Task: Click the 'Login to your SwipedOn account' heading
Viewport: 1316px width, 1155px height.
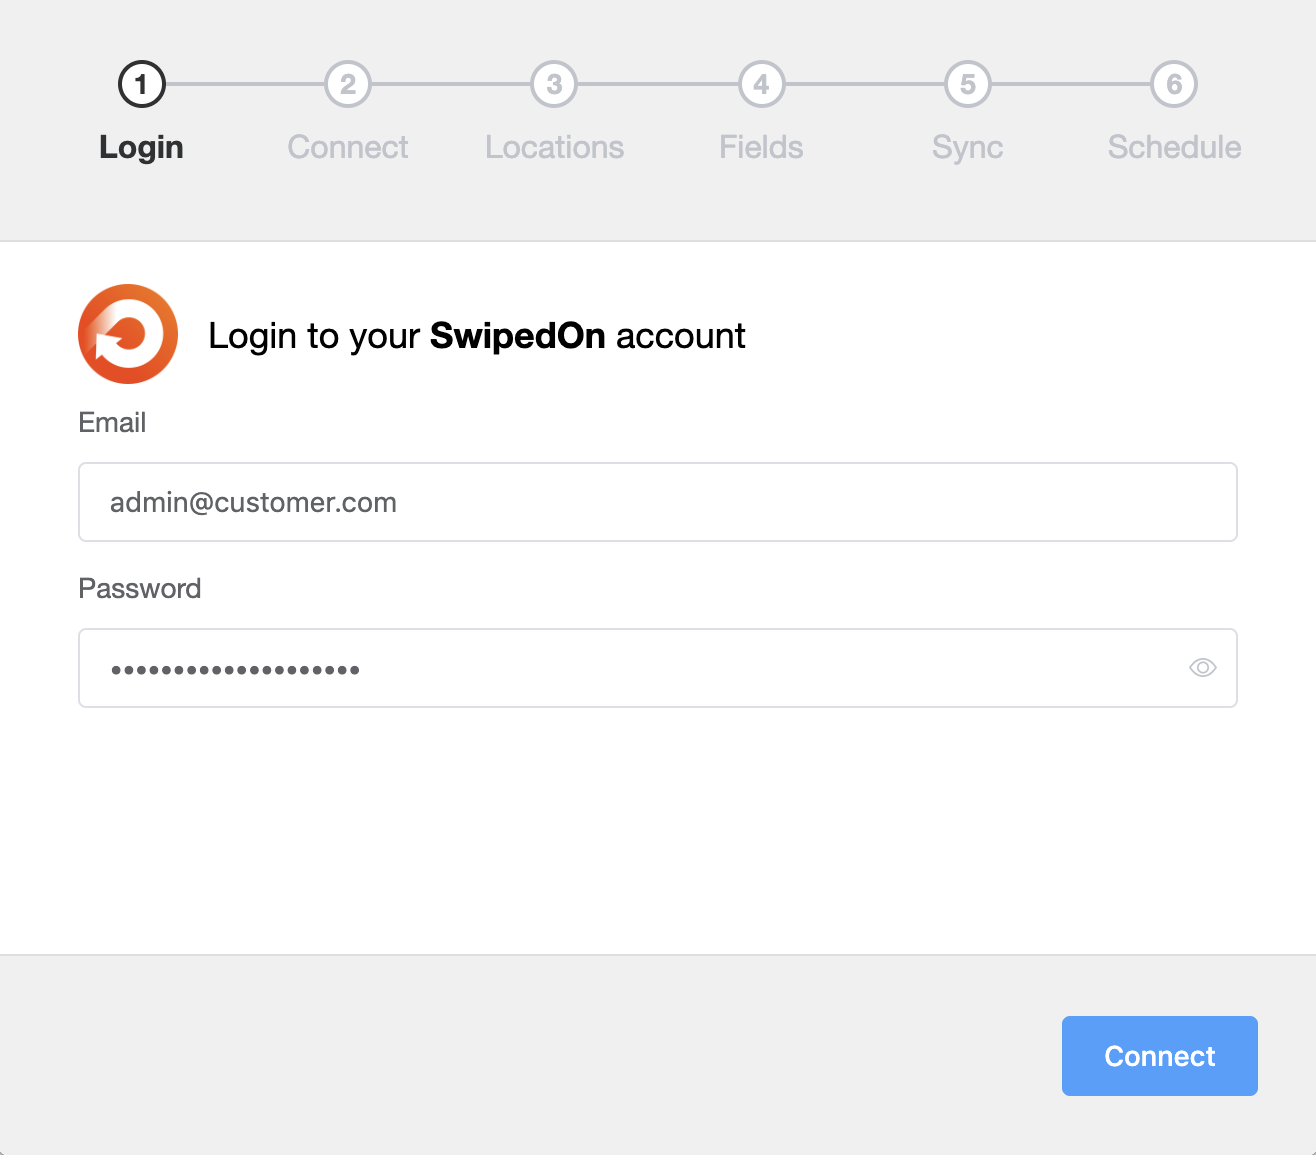Action: [477, 336]
